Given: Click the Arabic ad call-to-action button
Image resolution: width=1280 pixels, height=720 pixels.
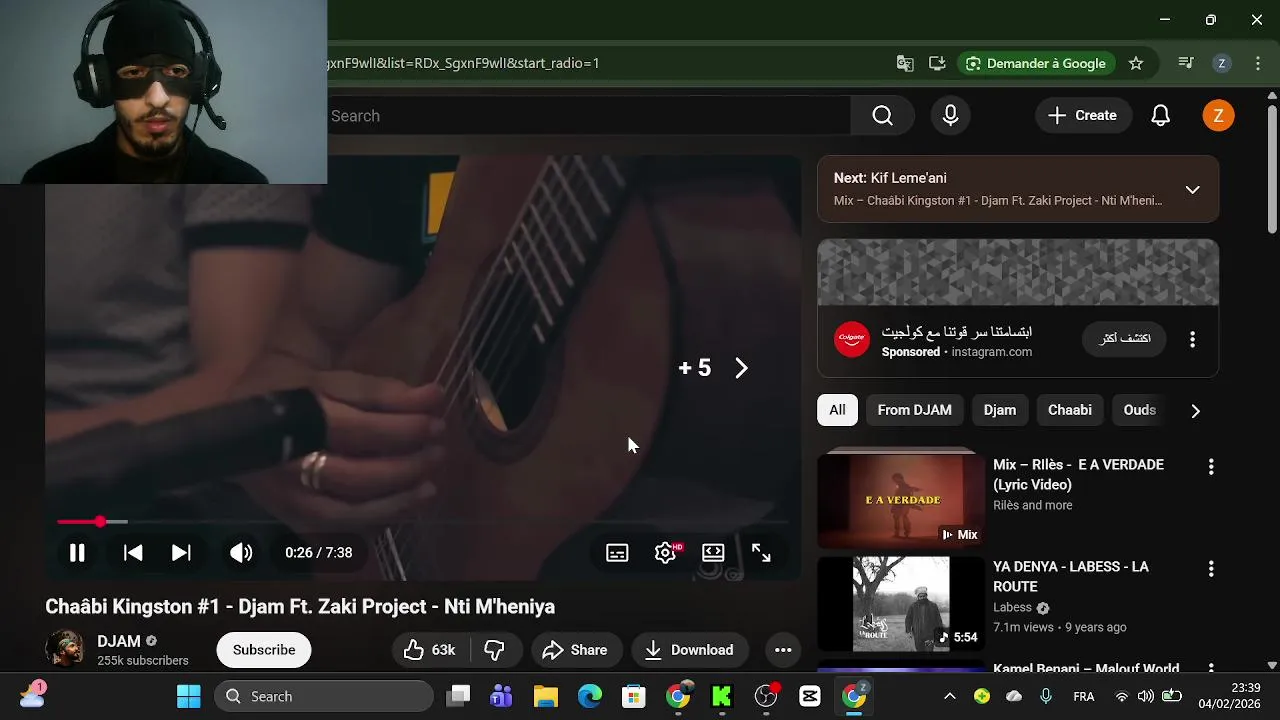Looking at the screenshot, I should [x=1125, y=339].
